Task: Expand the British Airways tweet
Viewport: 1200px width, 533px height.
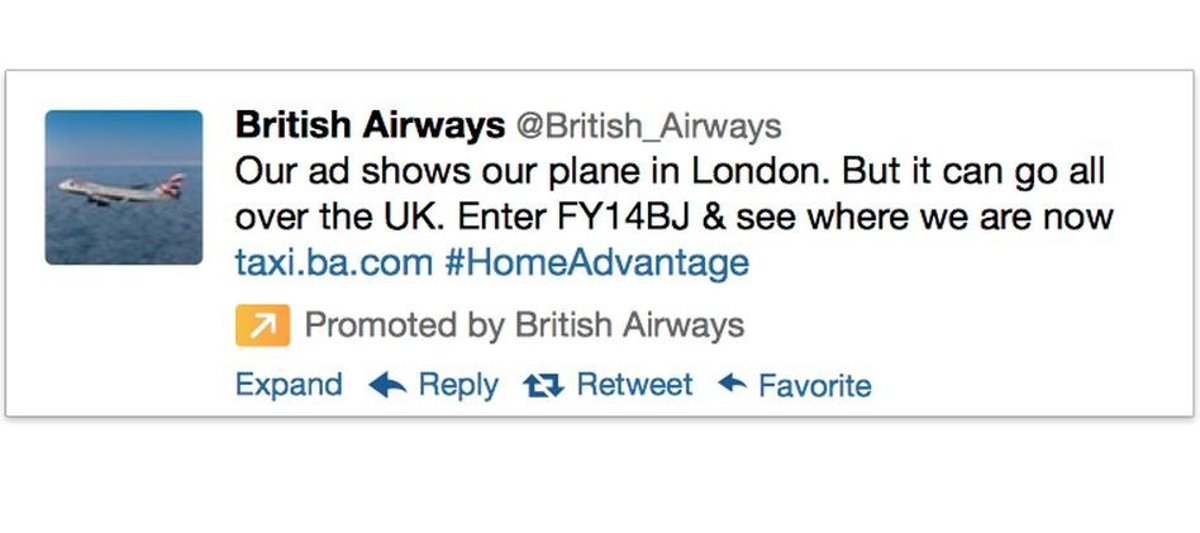Action: (x=288, y=385)
